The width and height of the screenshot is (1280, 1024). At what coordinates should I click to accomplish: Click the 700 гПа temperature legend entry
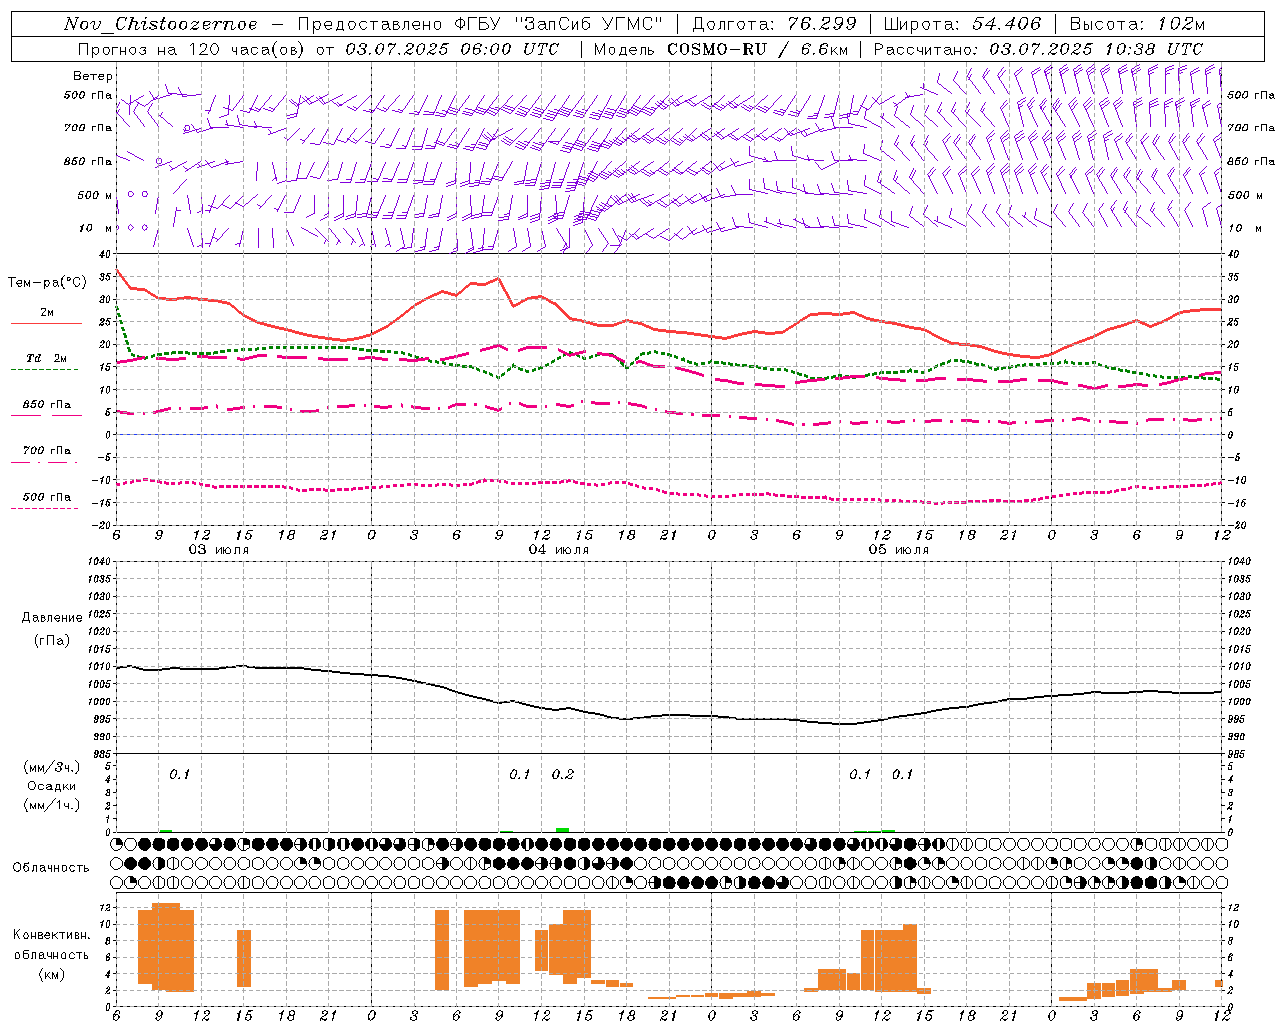point(46,450)
